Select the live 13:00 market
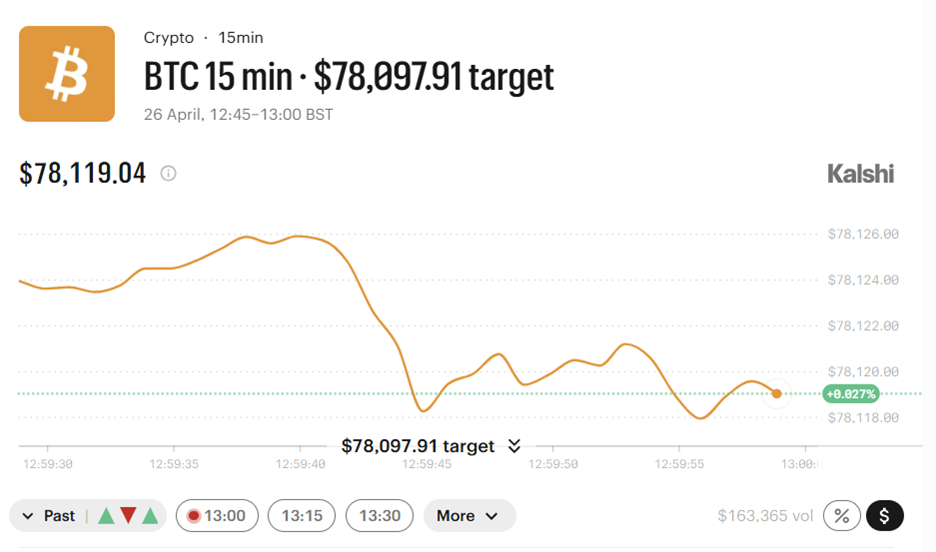936x552 pixels. pyautogui.click(x=217, y=516)
